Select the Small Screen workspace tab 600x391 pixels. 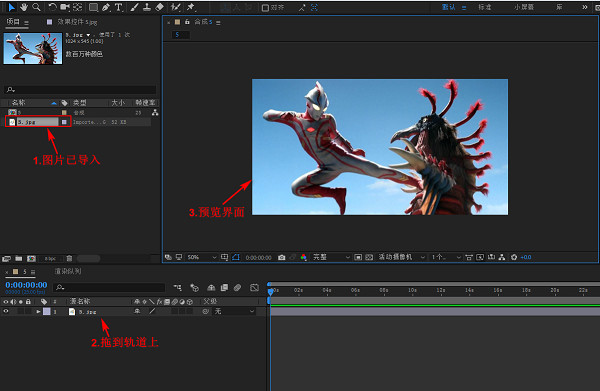pyautogui.click(x=524, y=7)
